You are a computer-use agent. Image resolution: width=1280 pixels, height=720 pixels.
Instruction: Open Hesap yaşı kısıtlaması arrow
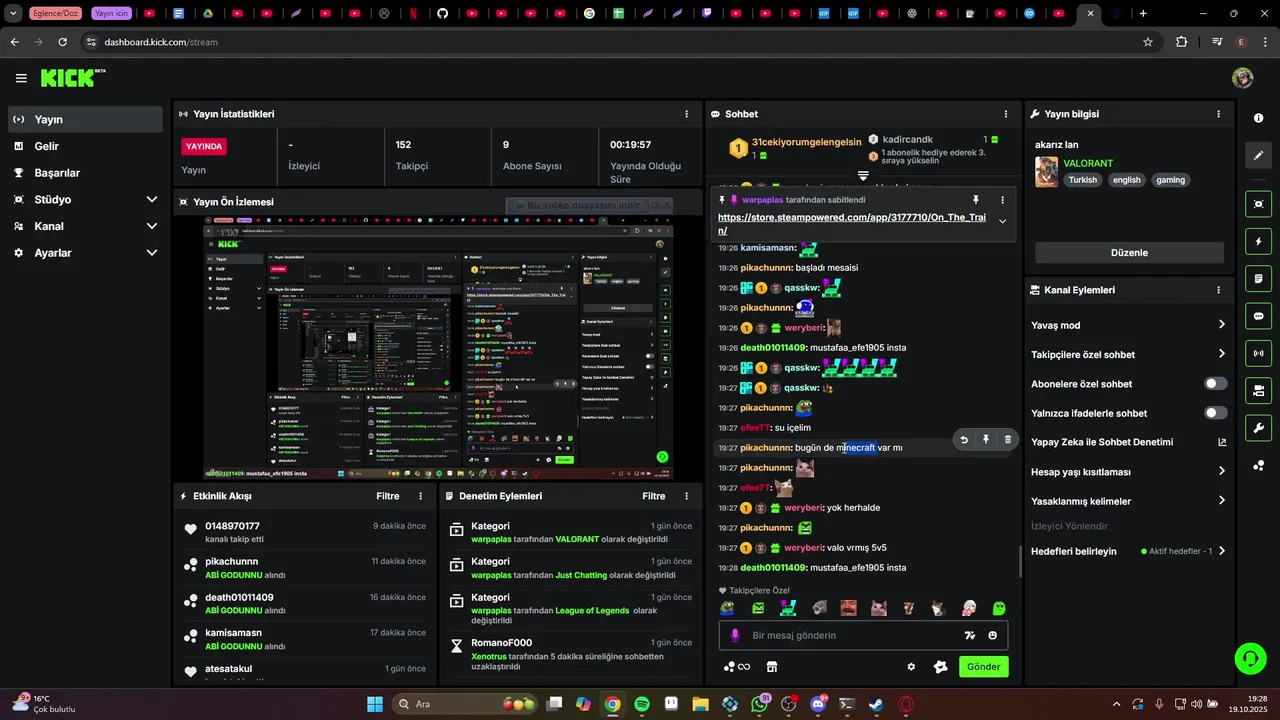(x=1222, y=472)
